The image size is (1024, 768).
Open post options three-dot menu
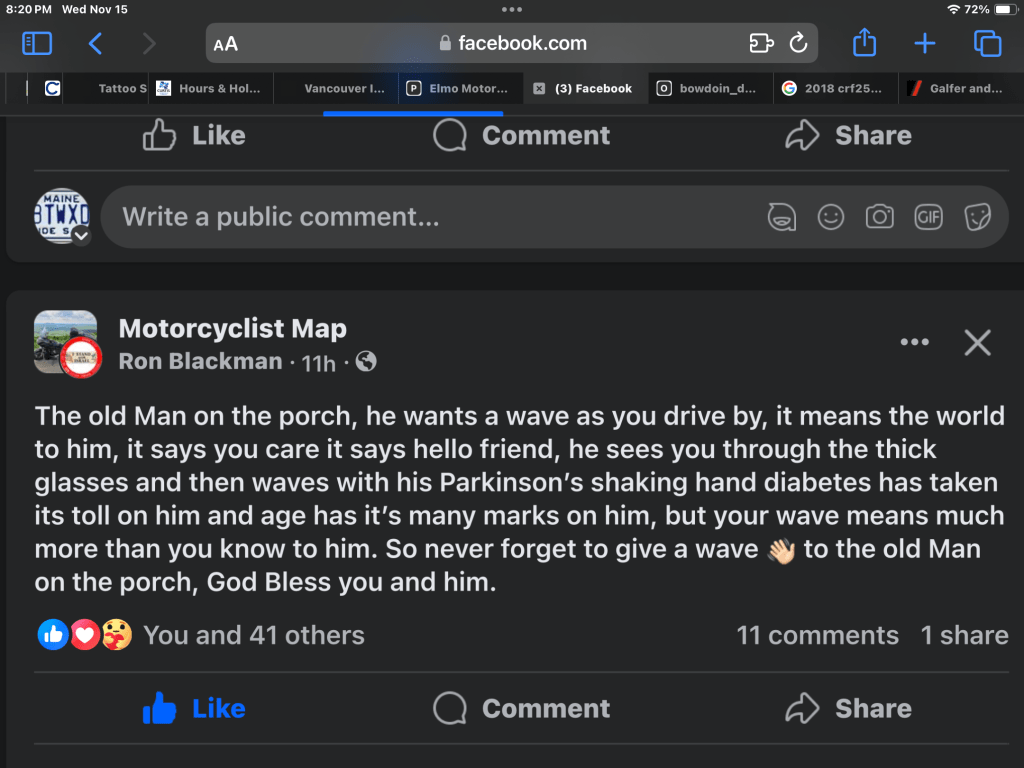[x=914, y=342]
